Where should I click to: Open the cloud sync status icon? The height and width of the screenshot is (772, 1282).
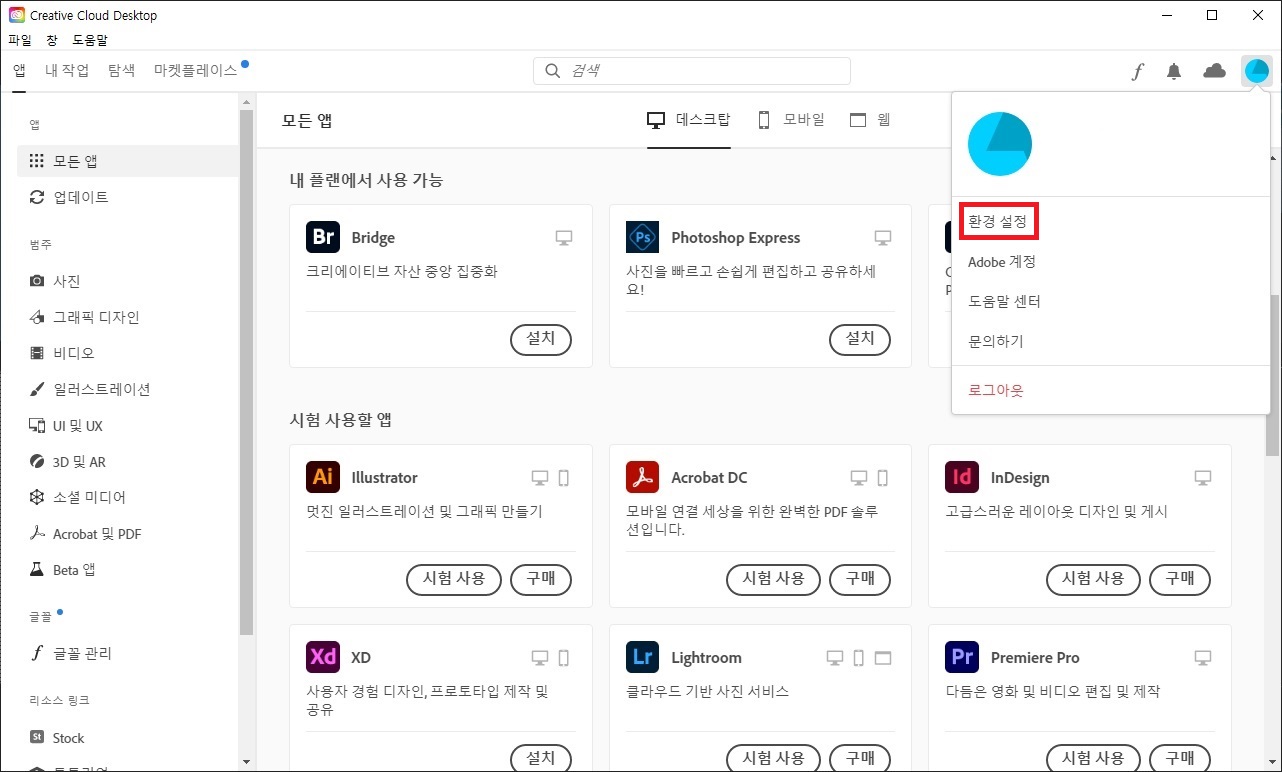click(1214, 71)
